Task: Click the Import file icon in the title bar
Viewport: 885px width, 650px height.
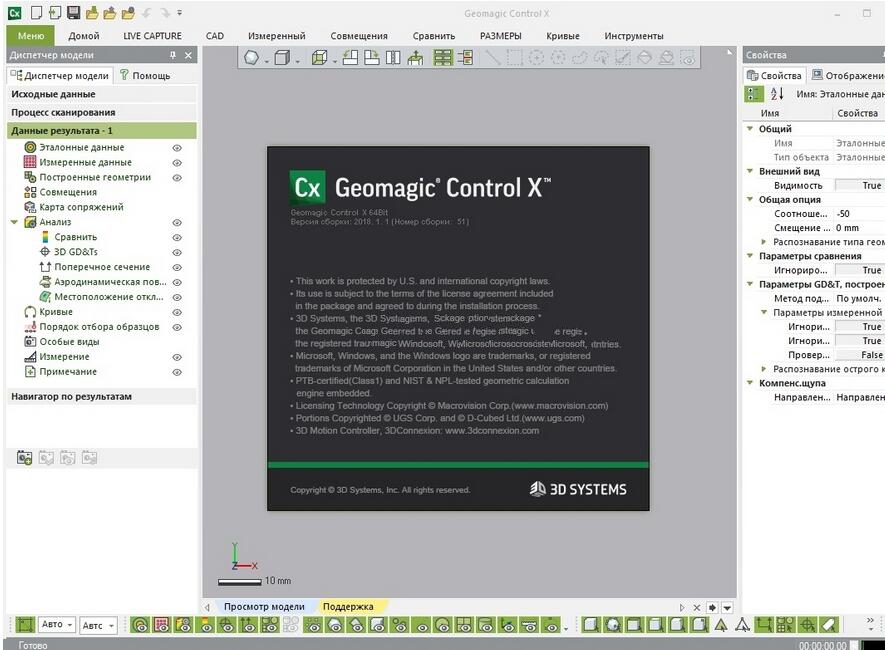Action: (x=55, y=12)
